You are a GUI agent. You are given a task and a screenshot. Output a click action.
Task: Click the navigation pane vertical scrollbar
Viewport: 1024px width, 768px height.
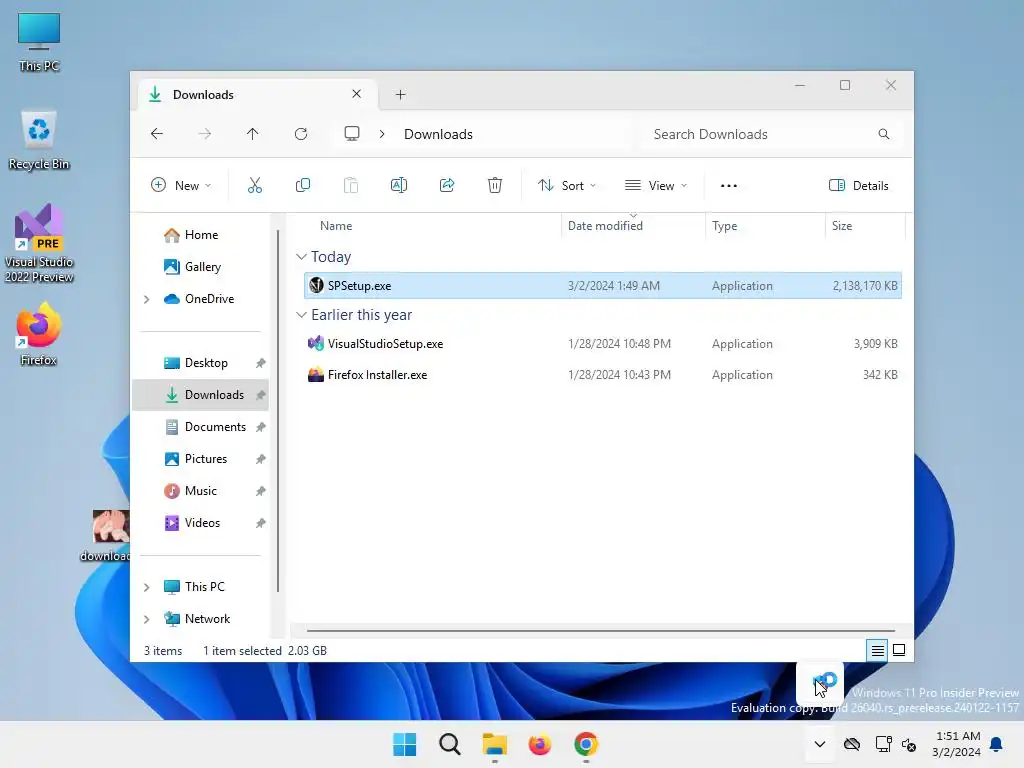point(278,411)
